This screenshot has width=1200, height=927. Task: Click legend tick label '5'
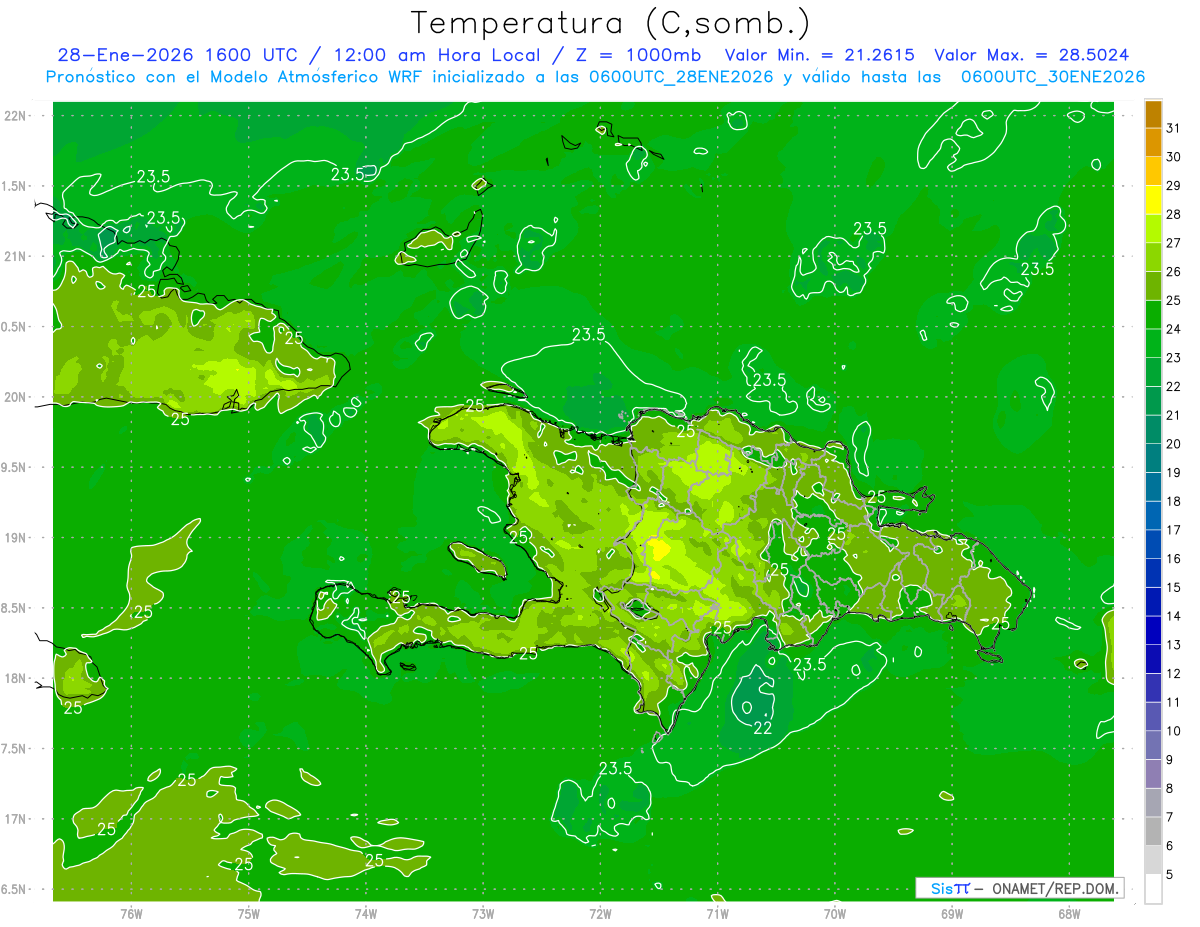(1170, 875)
